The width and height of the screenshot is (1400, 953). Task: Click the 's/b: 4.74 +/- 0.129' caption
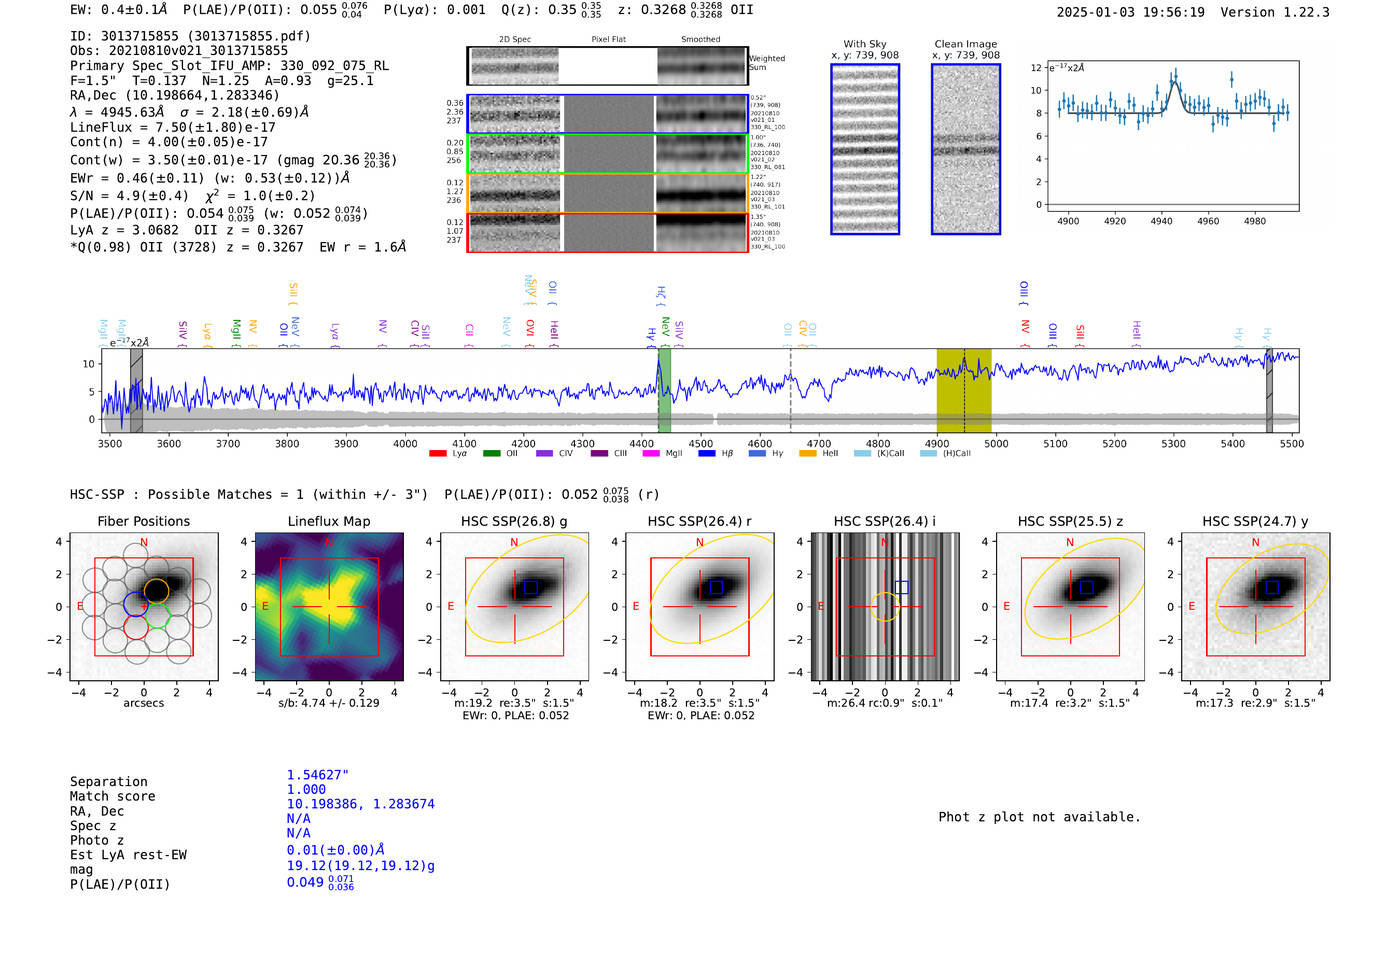tap(329, 703)
